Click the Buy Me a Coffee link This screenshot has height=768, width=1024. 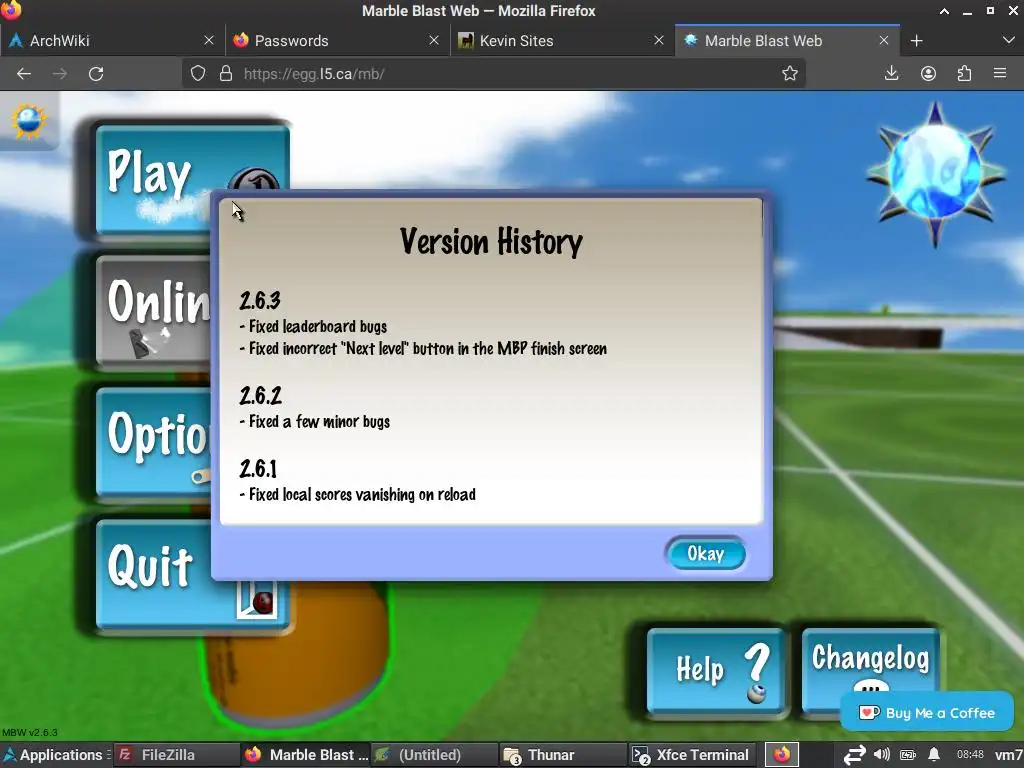pos(927,712)
